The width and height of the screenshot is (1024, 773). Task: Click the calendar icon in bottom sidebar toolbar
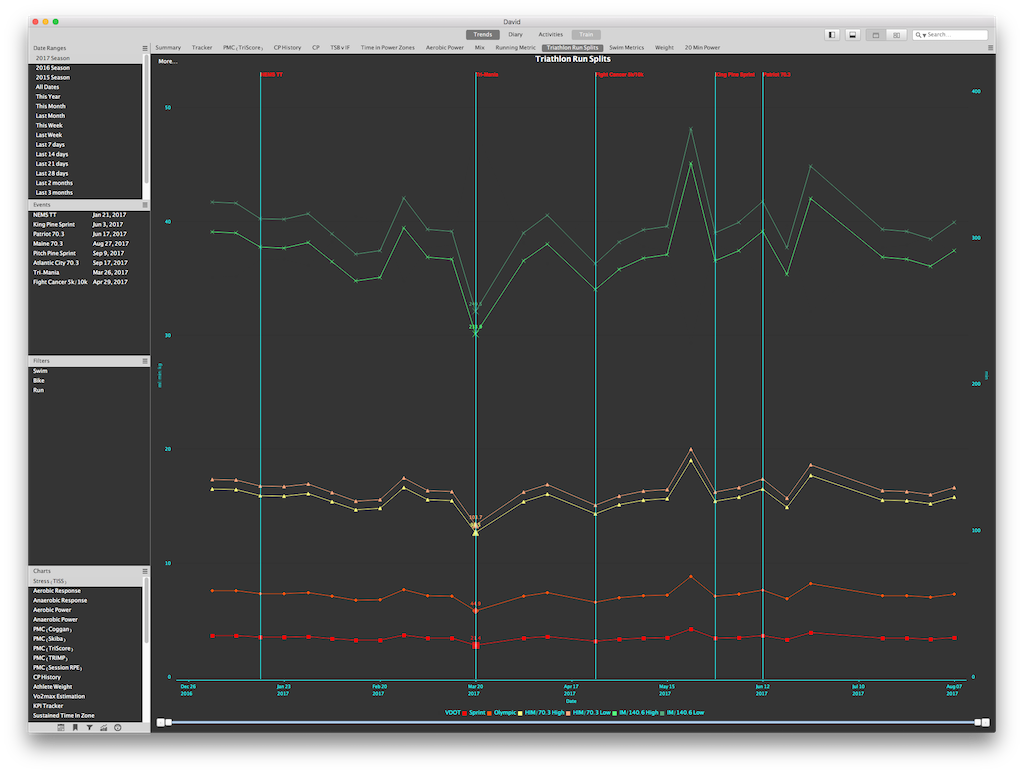tap(61, 727)
